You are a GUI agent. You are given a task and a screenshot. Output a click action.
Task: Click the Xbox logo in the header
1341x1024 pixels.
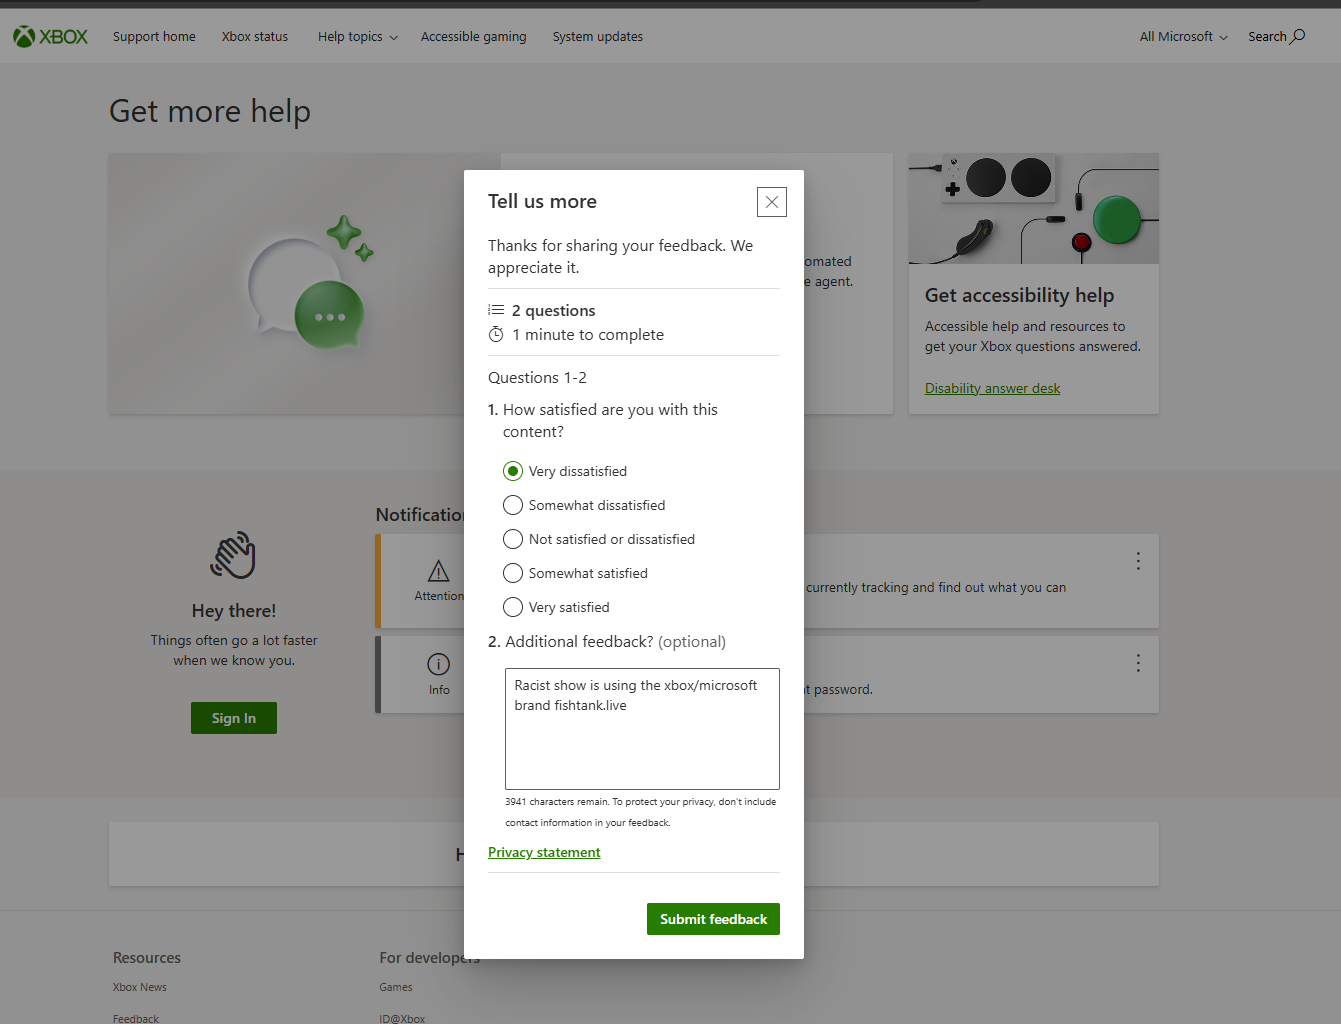point(50,37)
